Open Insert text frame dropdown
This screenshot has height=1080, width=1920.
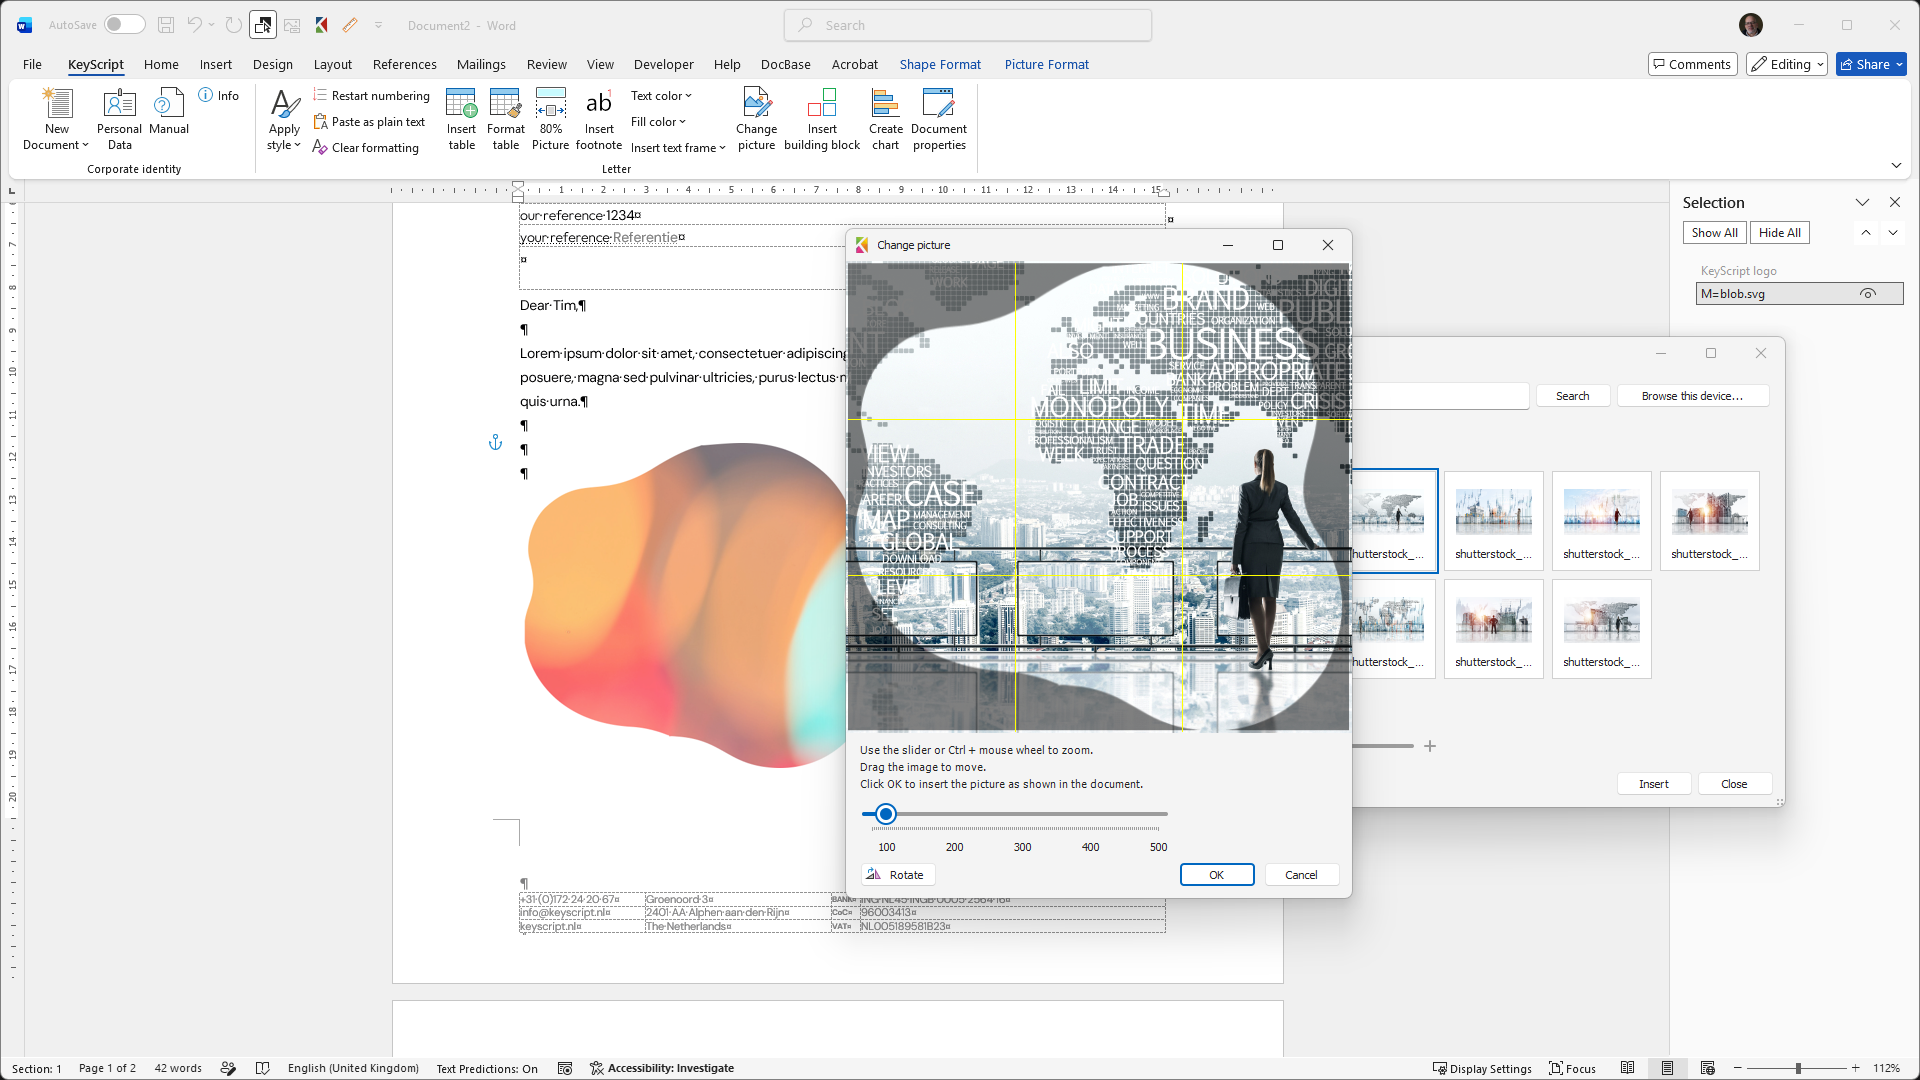coord(678,147)
